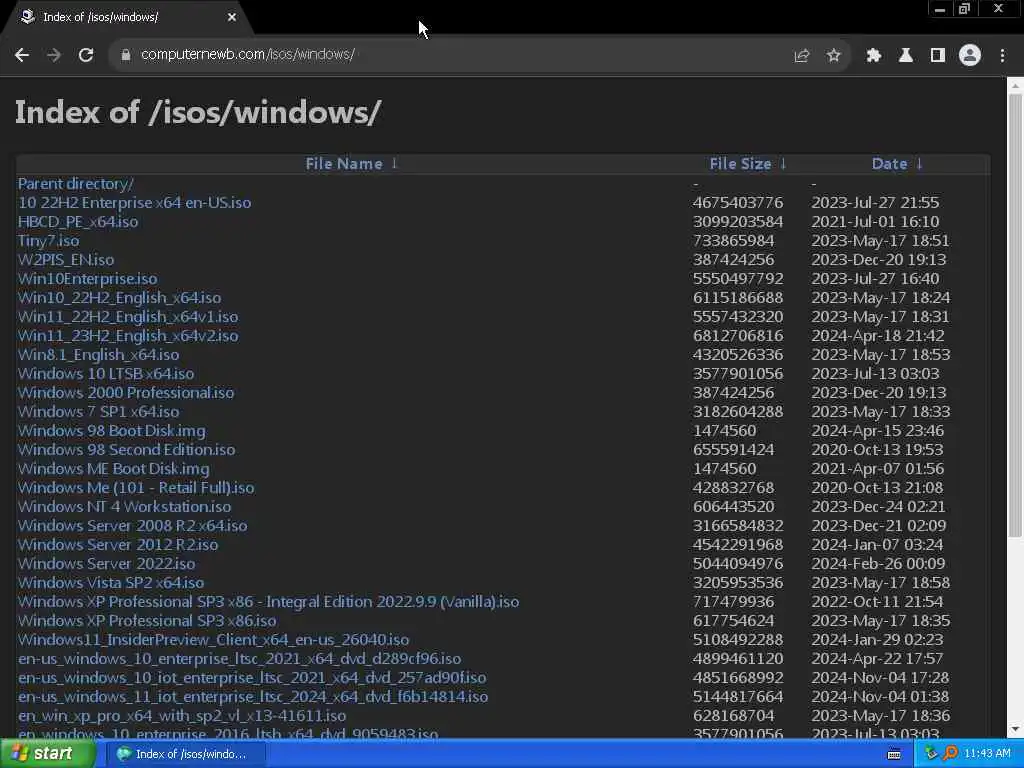Image resolution: width=1024 pixels, height=768 pixels.
Task: Open Windows11_InsiderPreview_Client_x64 iso link
Action: pos(214,639)
